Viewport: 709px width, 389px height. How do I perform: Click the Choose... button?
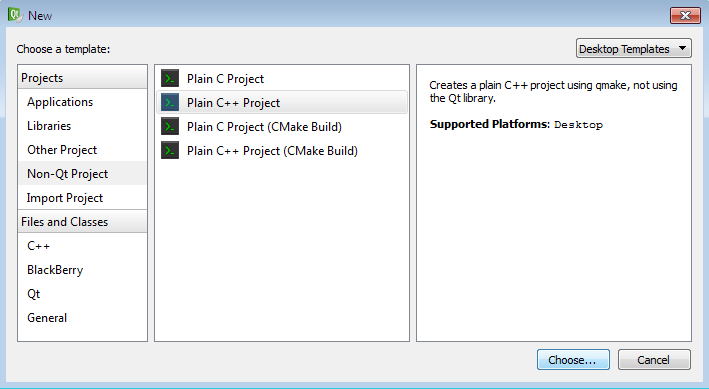[x=573, y=360]
